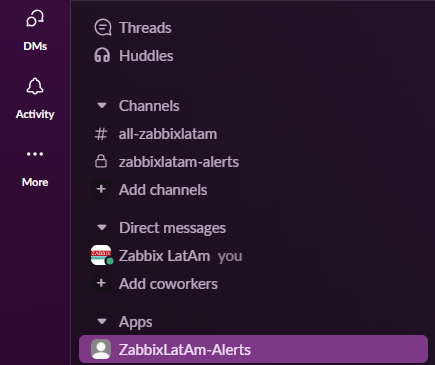
Task: Click the plus icon for Add channels
Action: pos(101,189)
